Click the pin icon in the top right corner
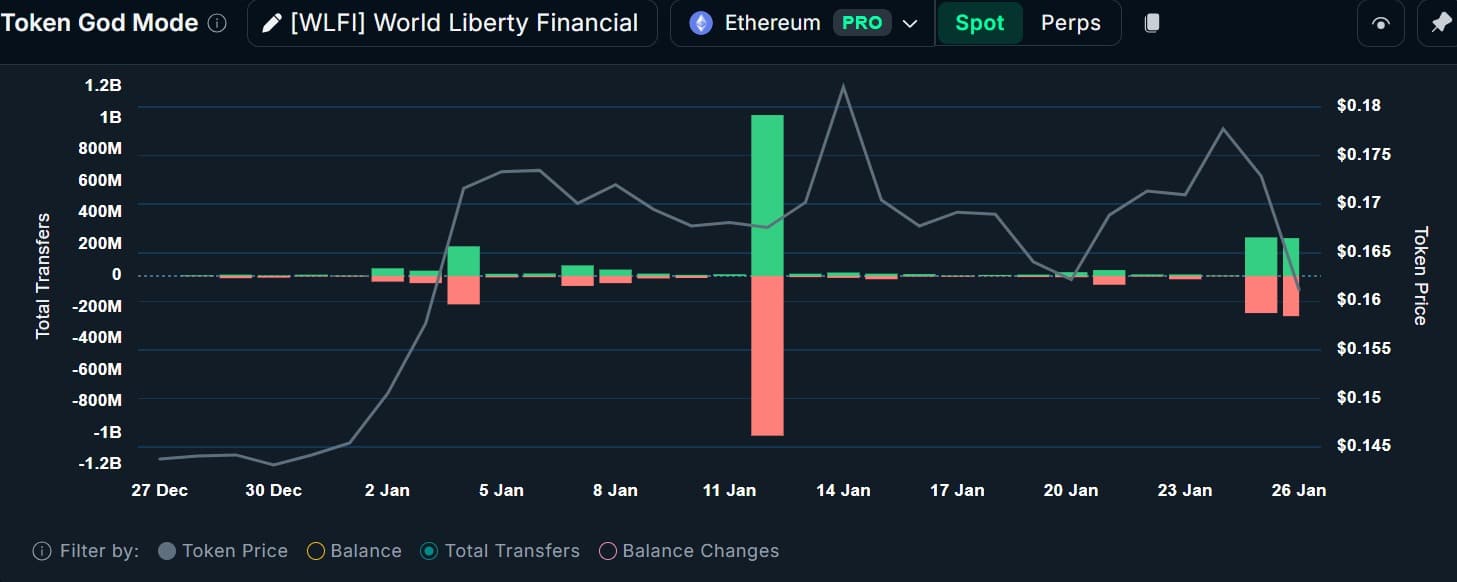 (x=1444, y=22)
